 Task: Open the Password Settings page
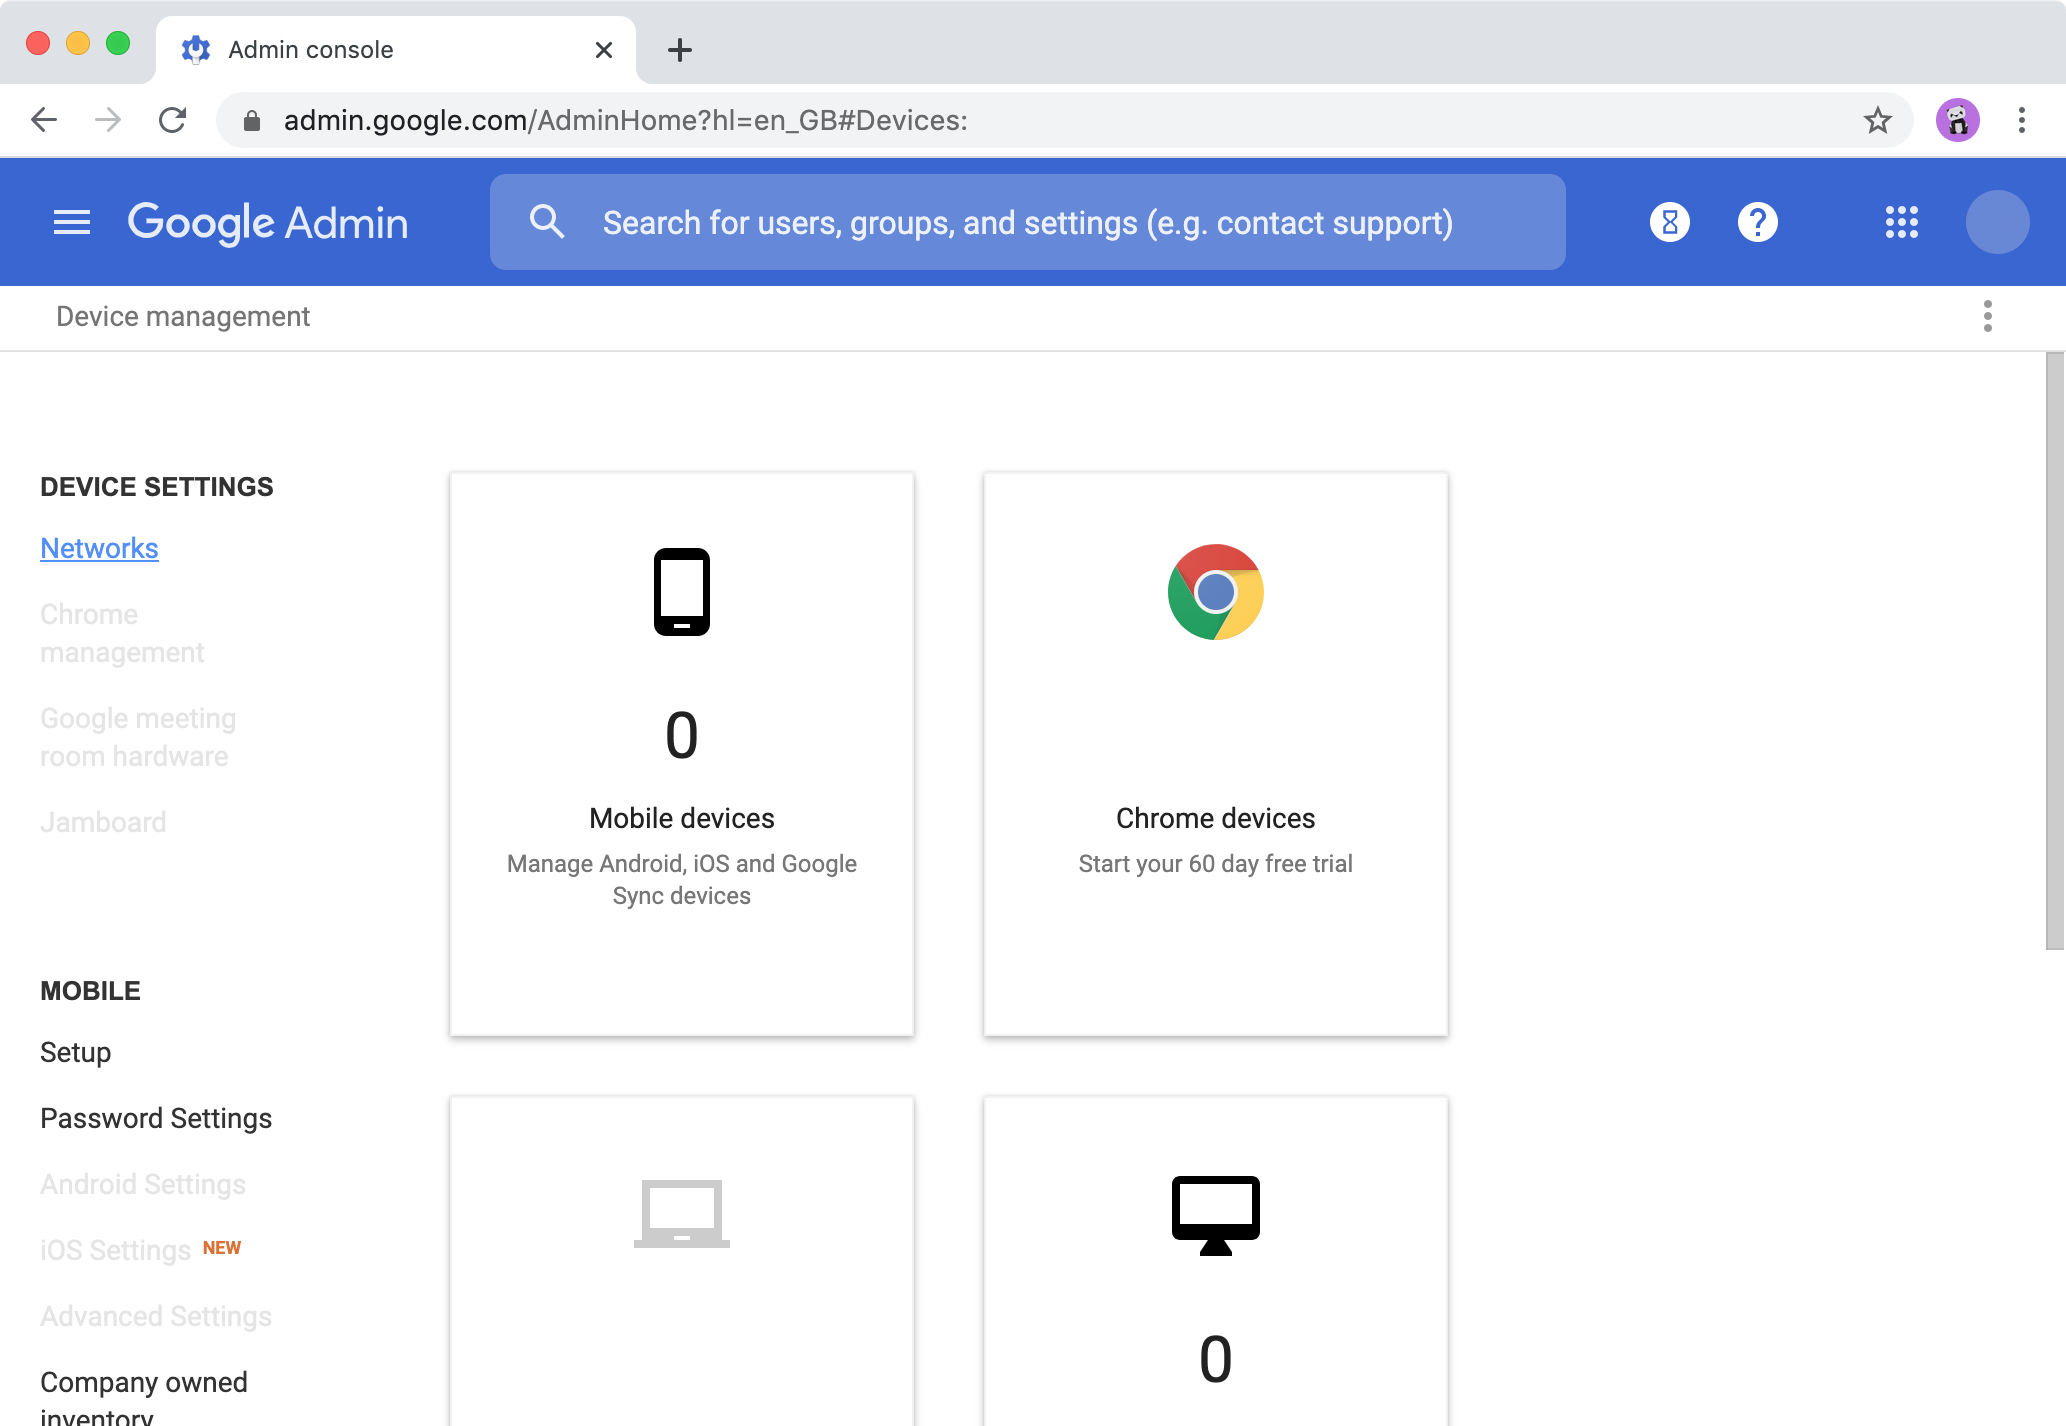pyautogui.click(x=155, y=1118)
